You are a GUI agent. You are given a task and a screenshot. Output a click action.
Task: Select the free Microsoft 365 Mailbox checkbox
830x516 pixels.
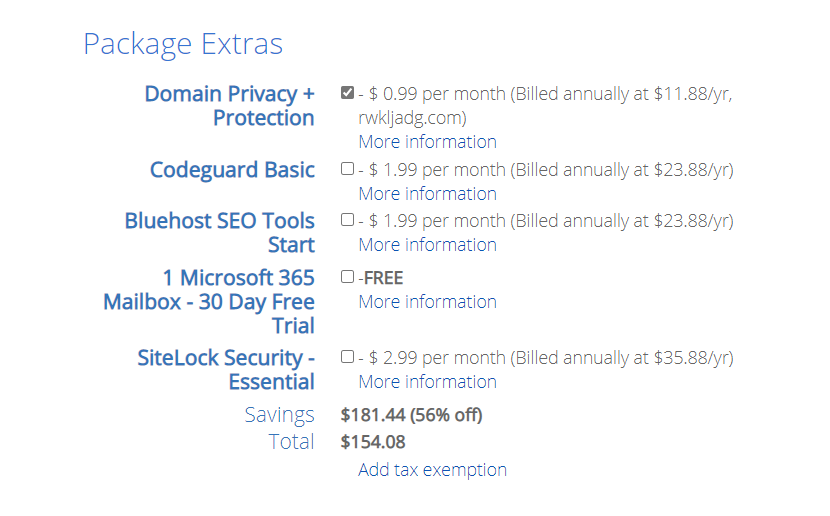pos(347,277)
